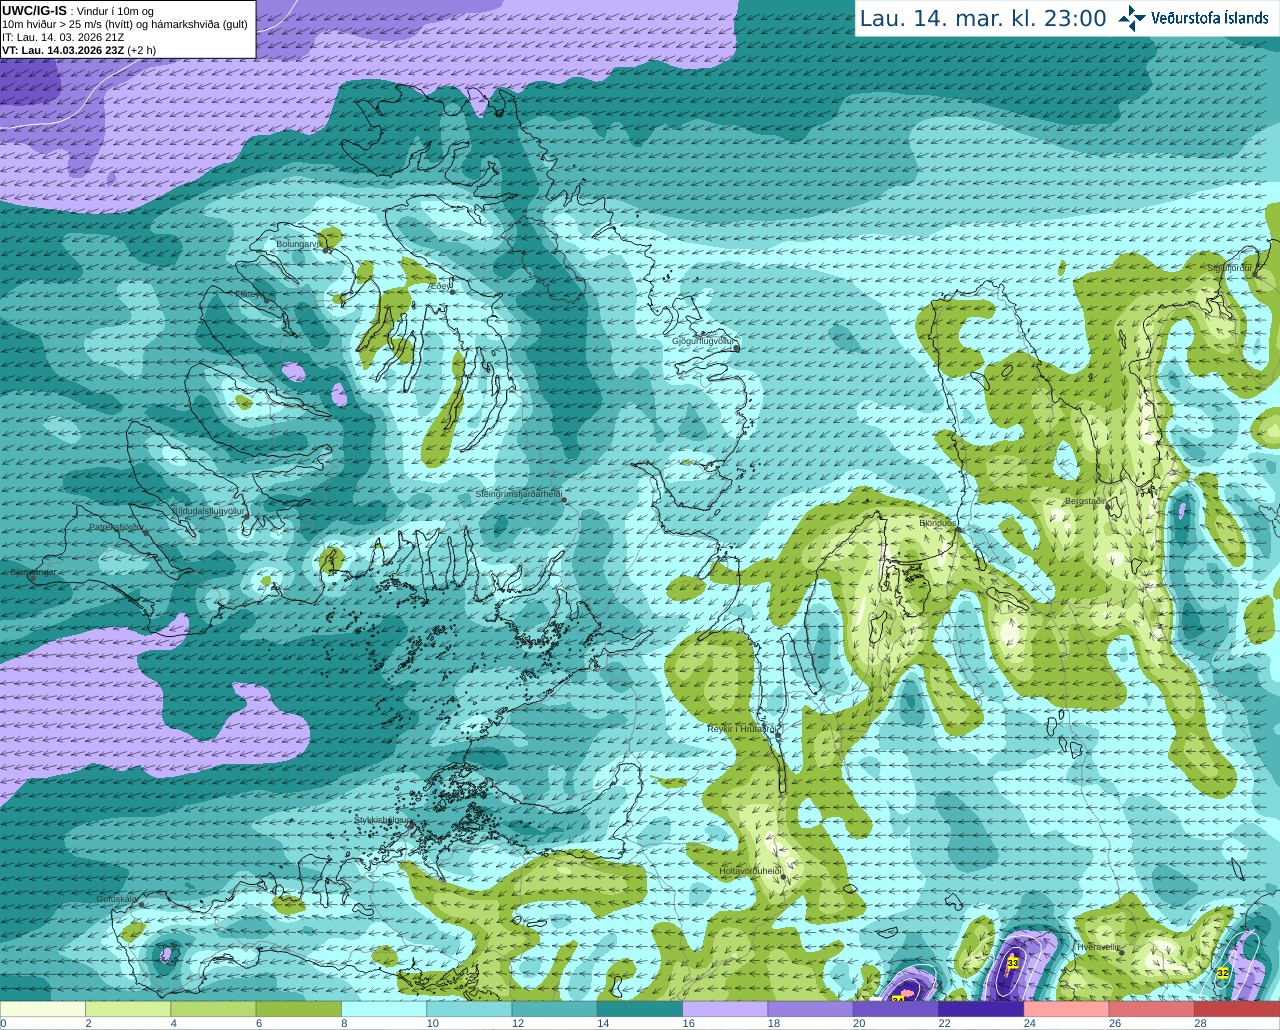Select the 10–12 m/s legend swatch
Screen dimensions: 1280x1030
click(469, 1009)
